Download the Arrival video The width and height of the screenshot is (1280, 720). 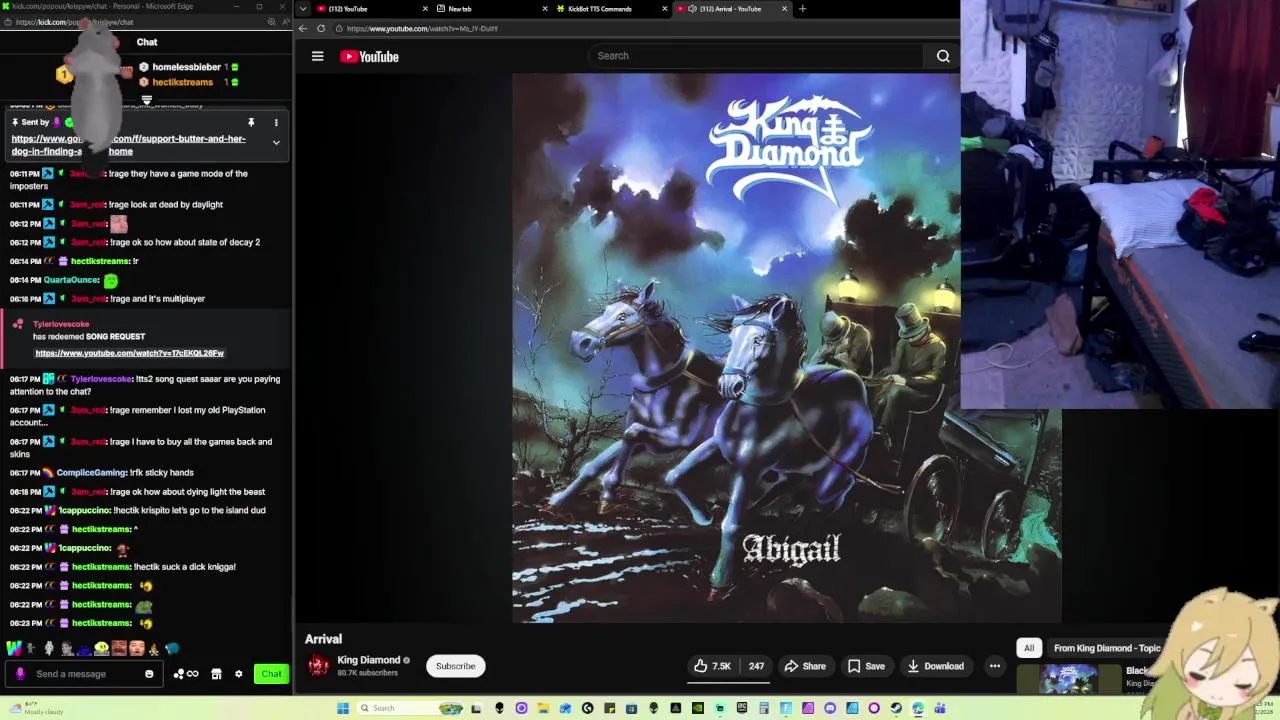click(935, 666)
